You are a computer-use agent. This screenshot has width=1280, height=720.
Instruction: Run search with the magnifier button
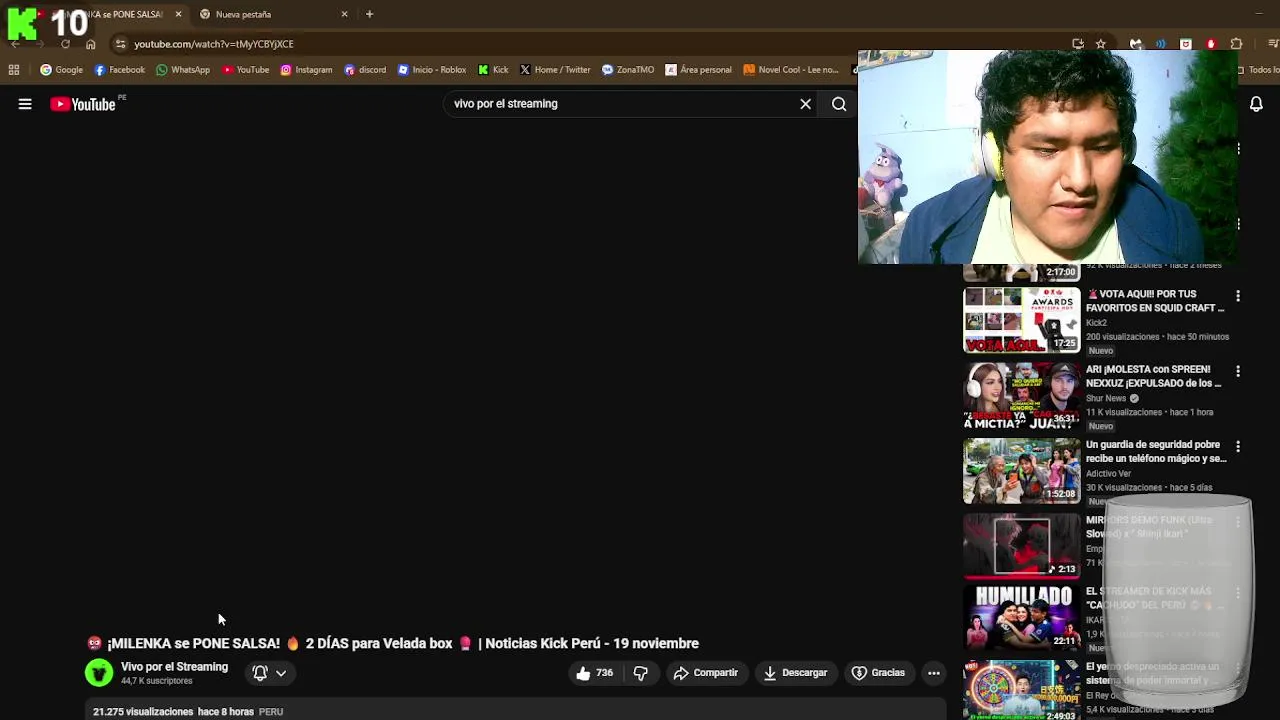[x=839, y=104]
